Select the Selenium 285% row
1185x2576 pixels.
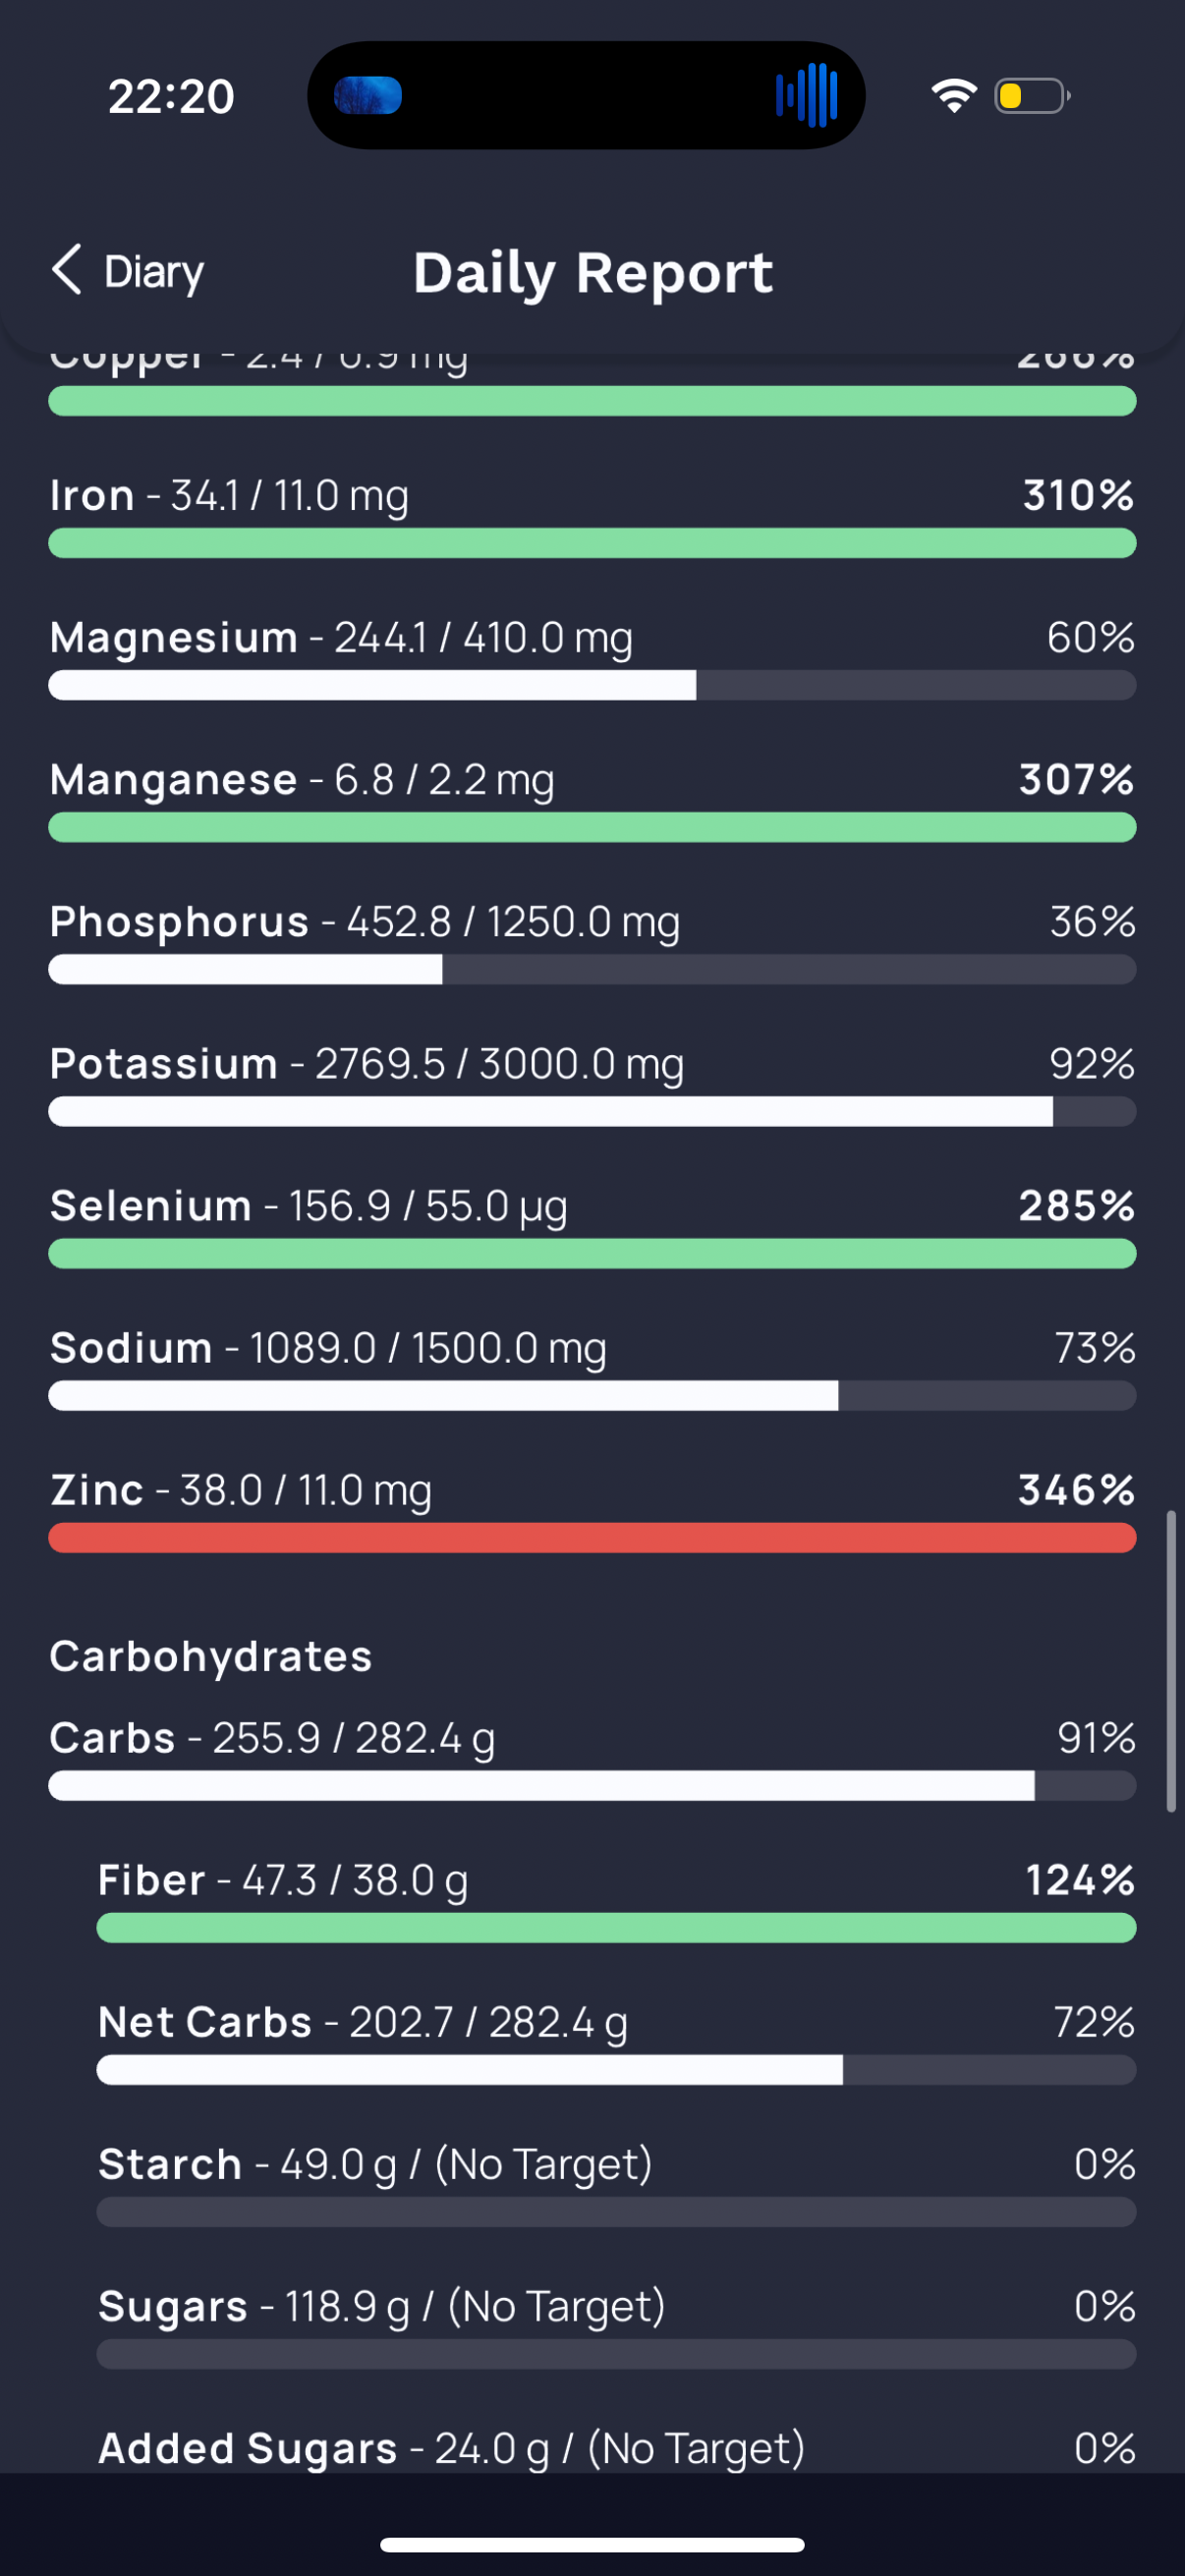point(592,1225)
